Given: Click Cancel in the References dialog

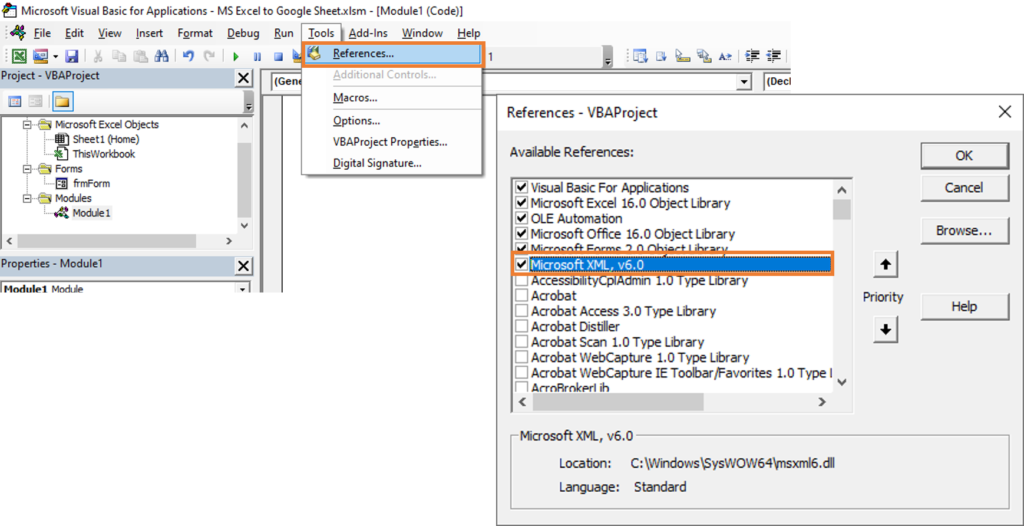Looking at the screenshot, I should (x=964, y=188).
